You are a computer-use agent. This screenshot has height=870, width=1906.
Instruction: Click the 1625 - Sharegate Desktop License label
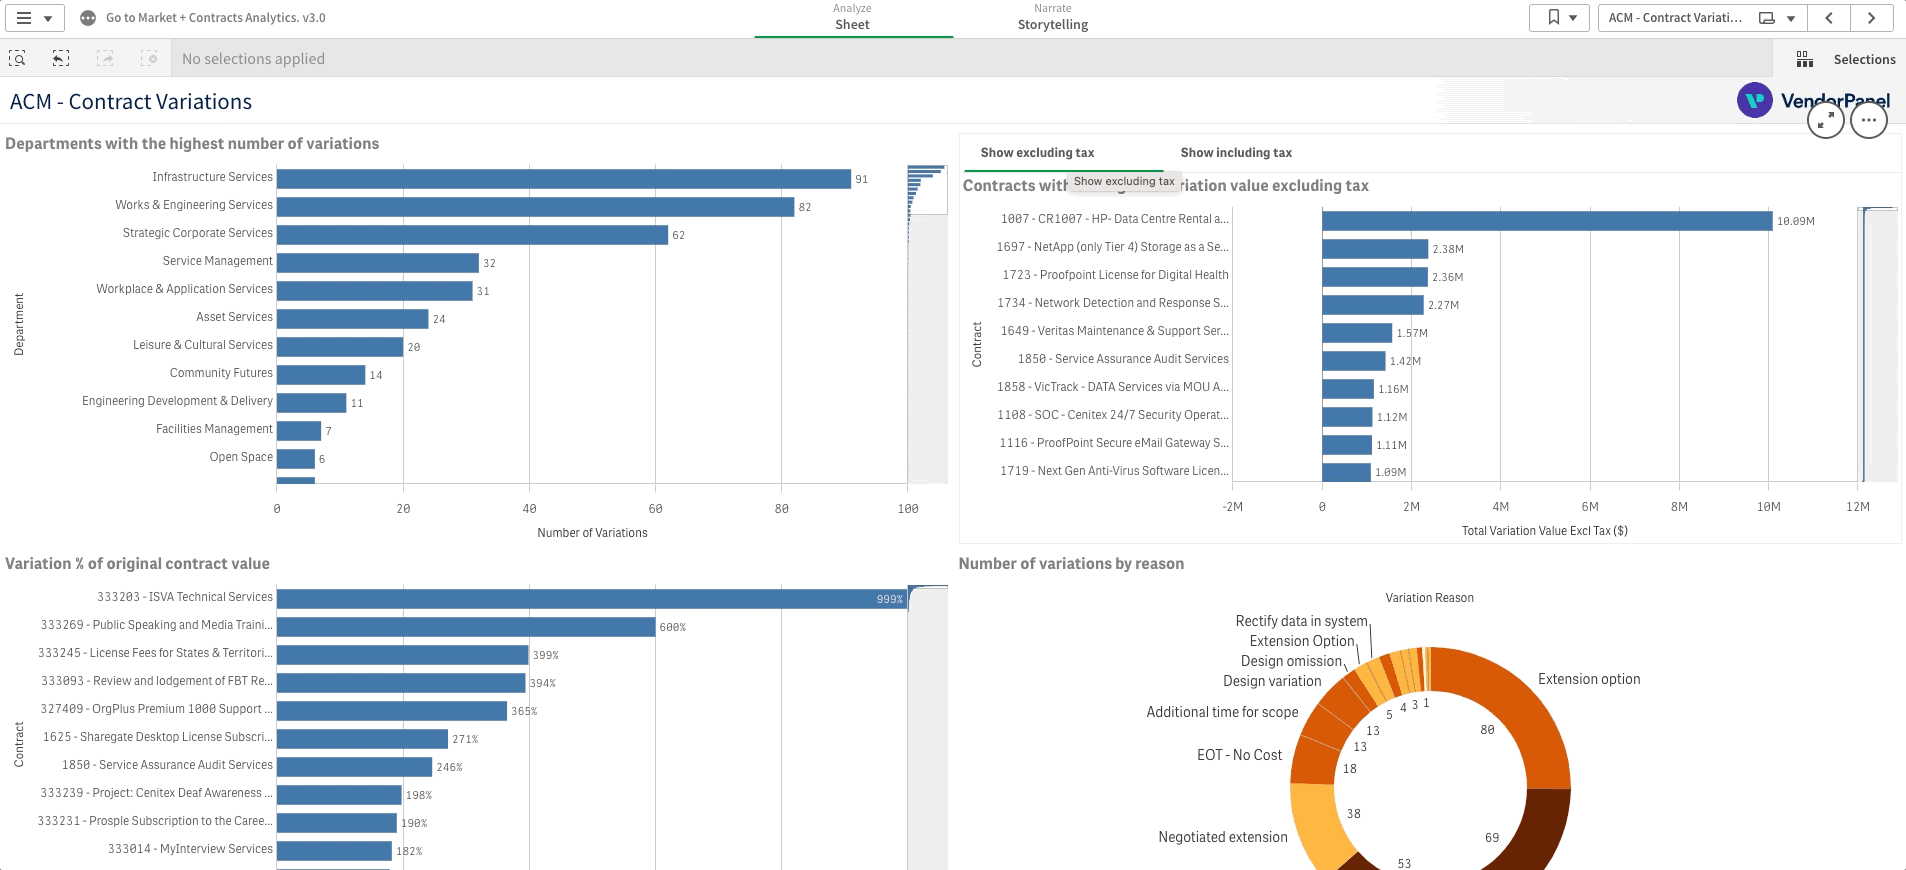(157, 737)
